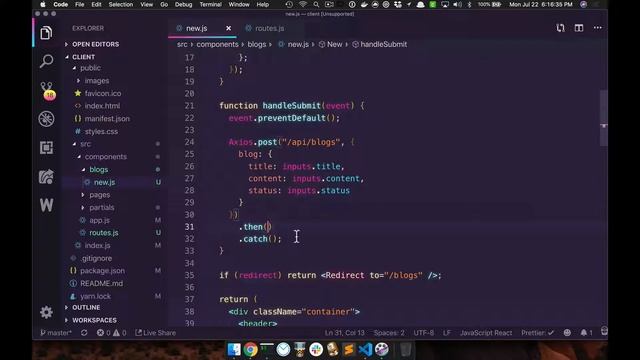Open Slack from the Dock
Image resolution: width=640 pixels, height=360 pixels.
[316, 349]
